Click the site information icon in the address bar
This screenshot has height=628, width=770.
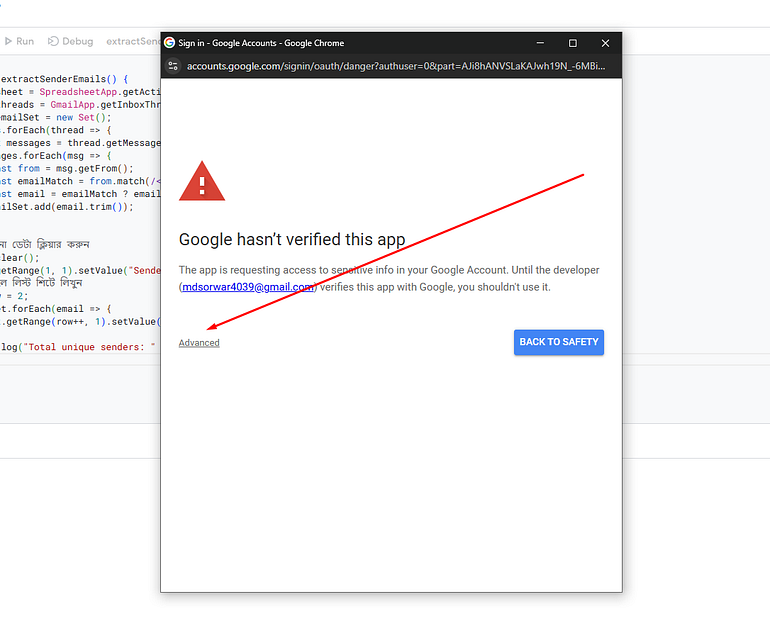[x=173, y=66]
